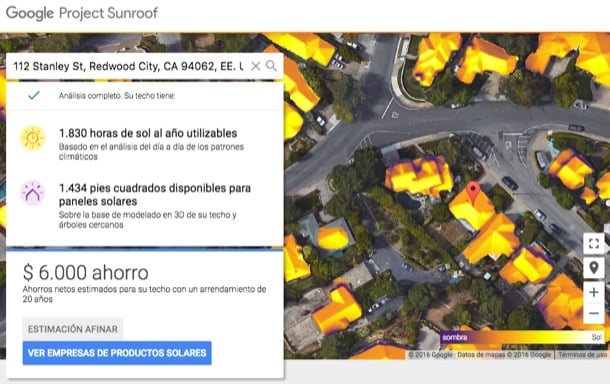Click '1.830 horas de sol al año utilizables'
This screenshot has width=610, height=384.
(148, 133)
